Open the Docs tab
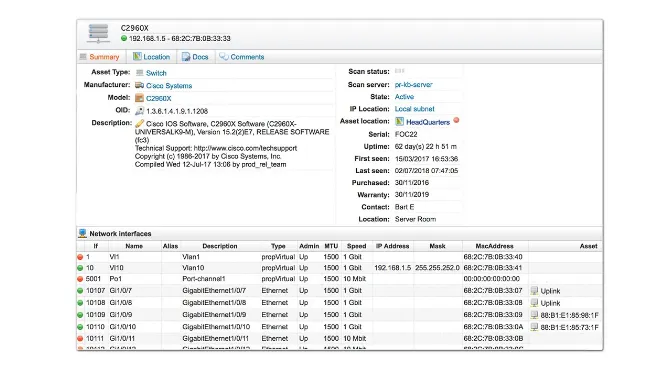The width and height of the screenshot is (658, 381). click(200, 57)
